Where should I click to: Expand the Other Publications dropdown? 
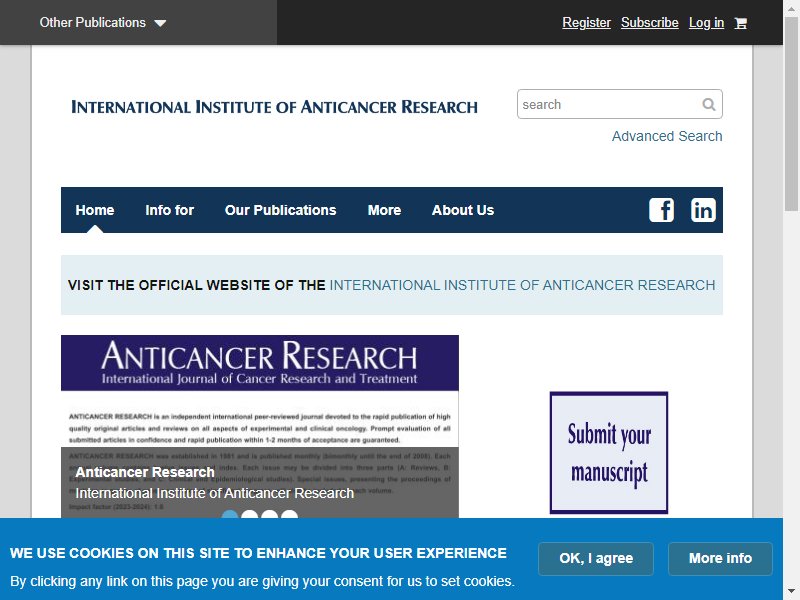tap(103, 23)
